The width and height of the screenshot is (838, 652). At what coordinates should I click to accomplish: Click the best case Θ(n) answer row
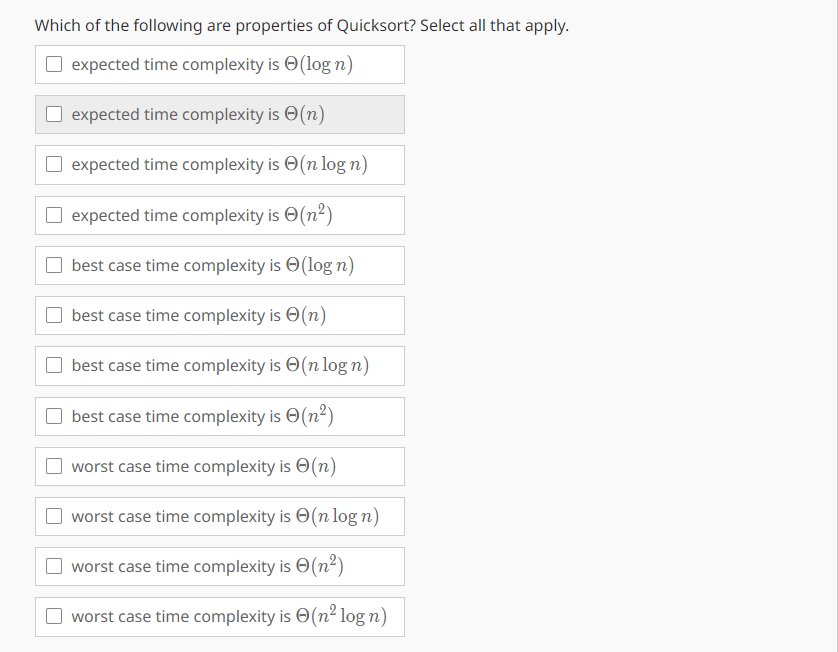coord(220,315)
